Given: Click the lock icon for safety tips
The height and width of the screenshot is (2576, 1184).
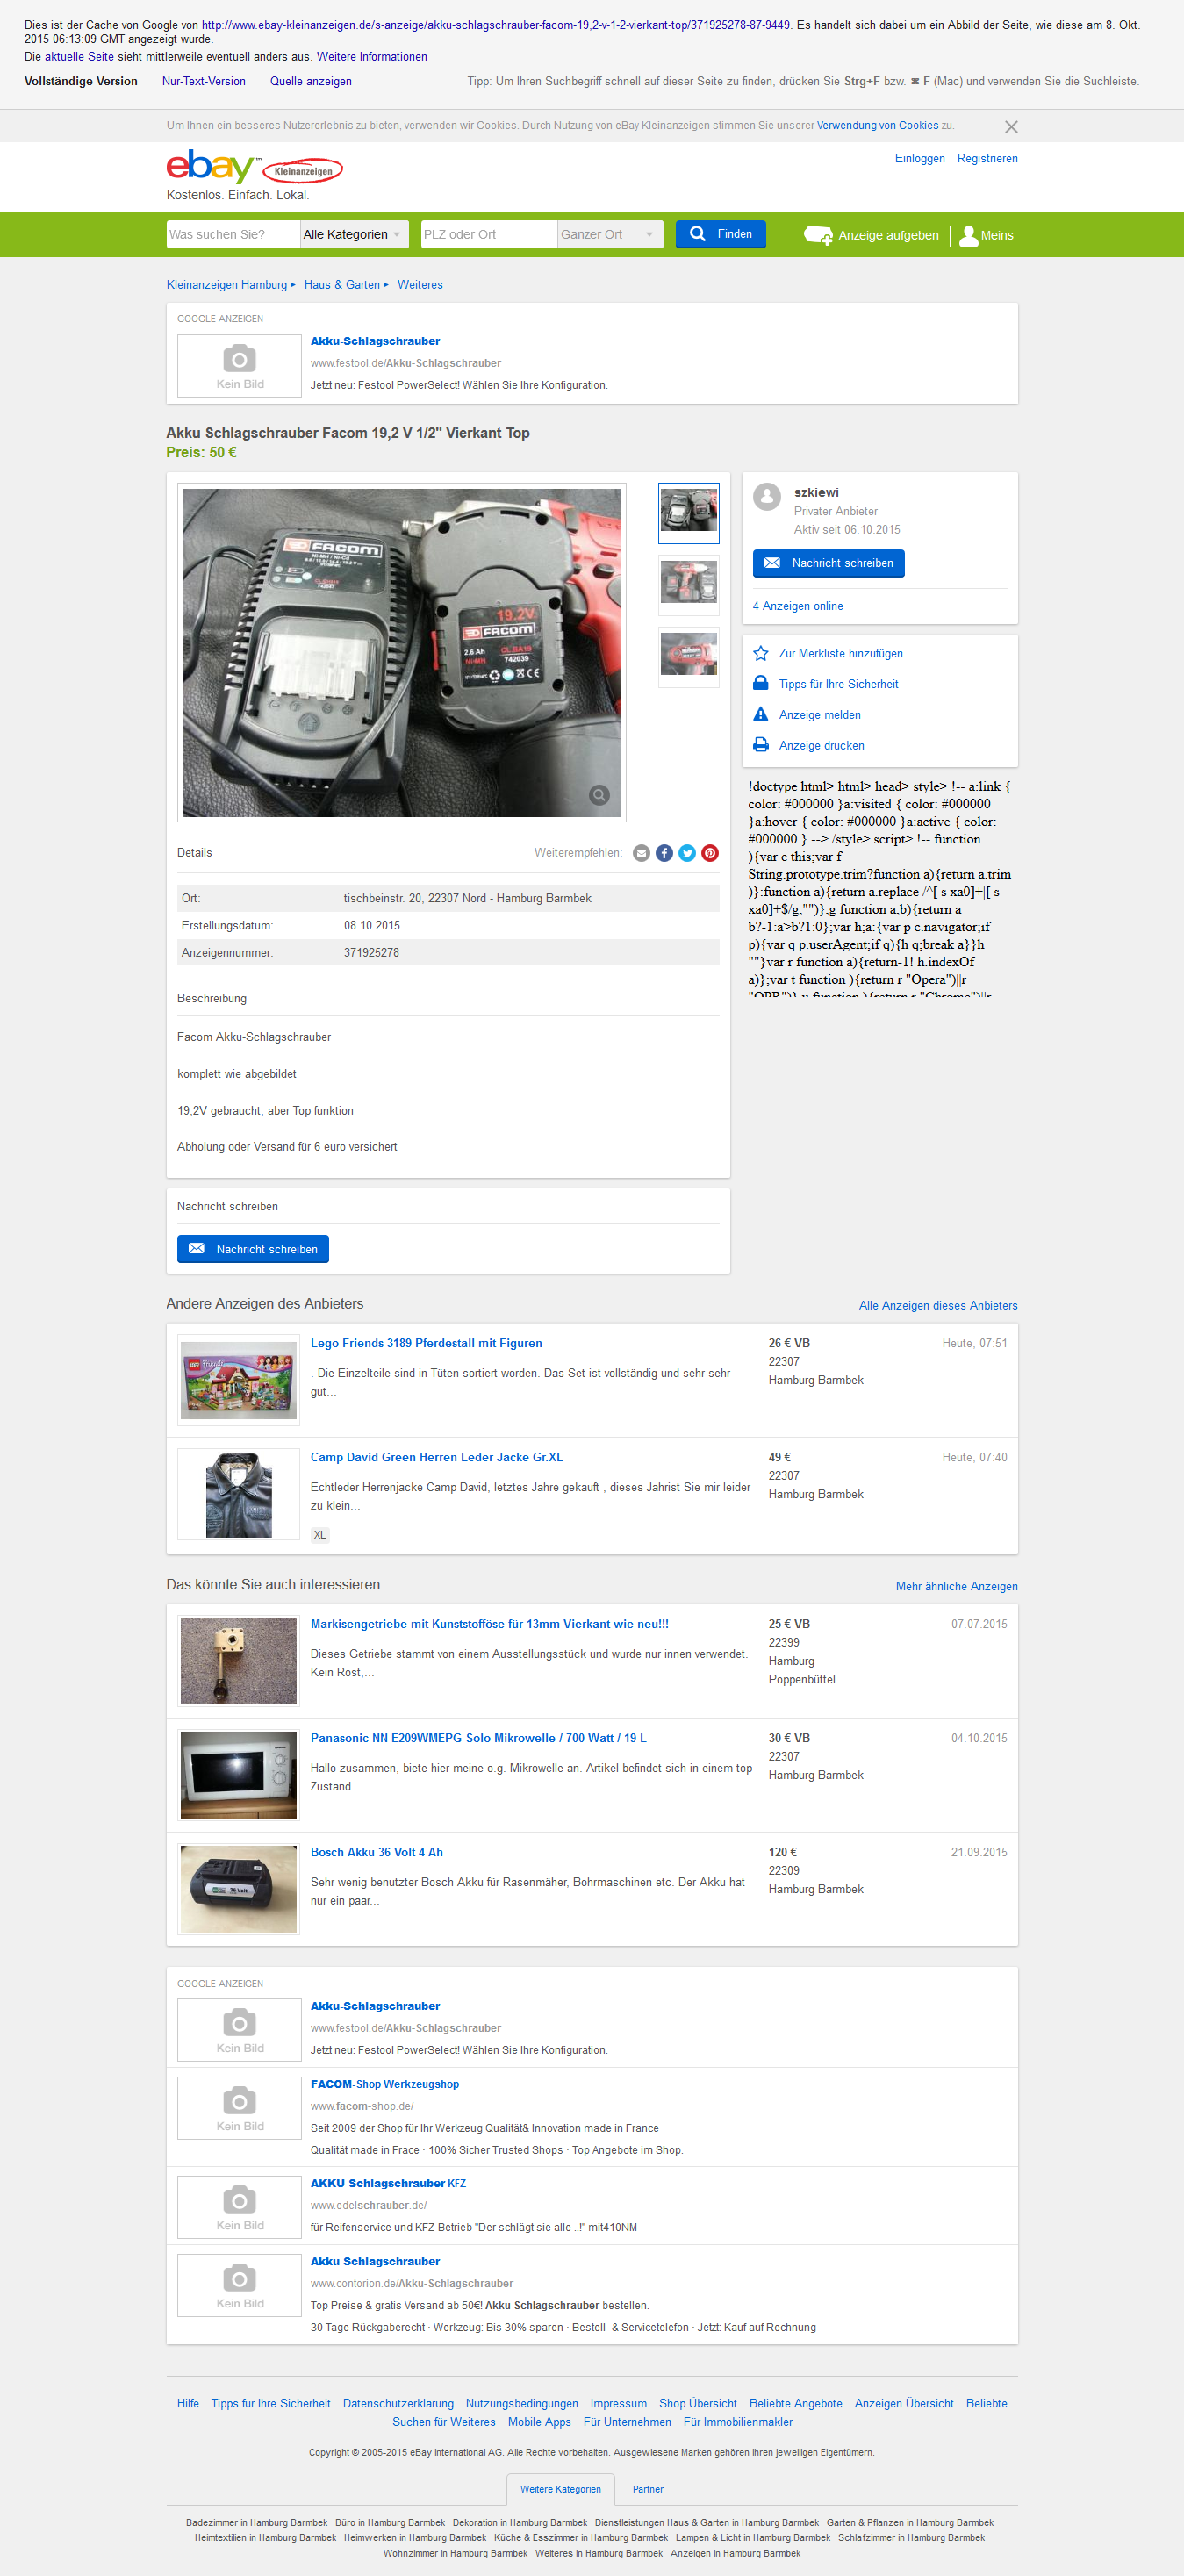Looking at the screenshot, I should 760,684.
